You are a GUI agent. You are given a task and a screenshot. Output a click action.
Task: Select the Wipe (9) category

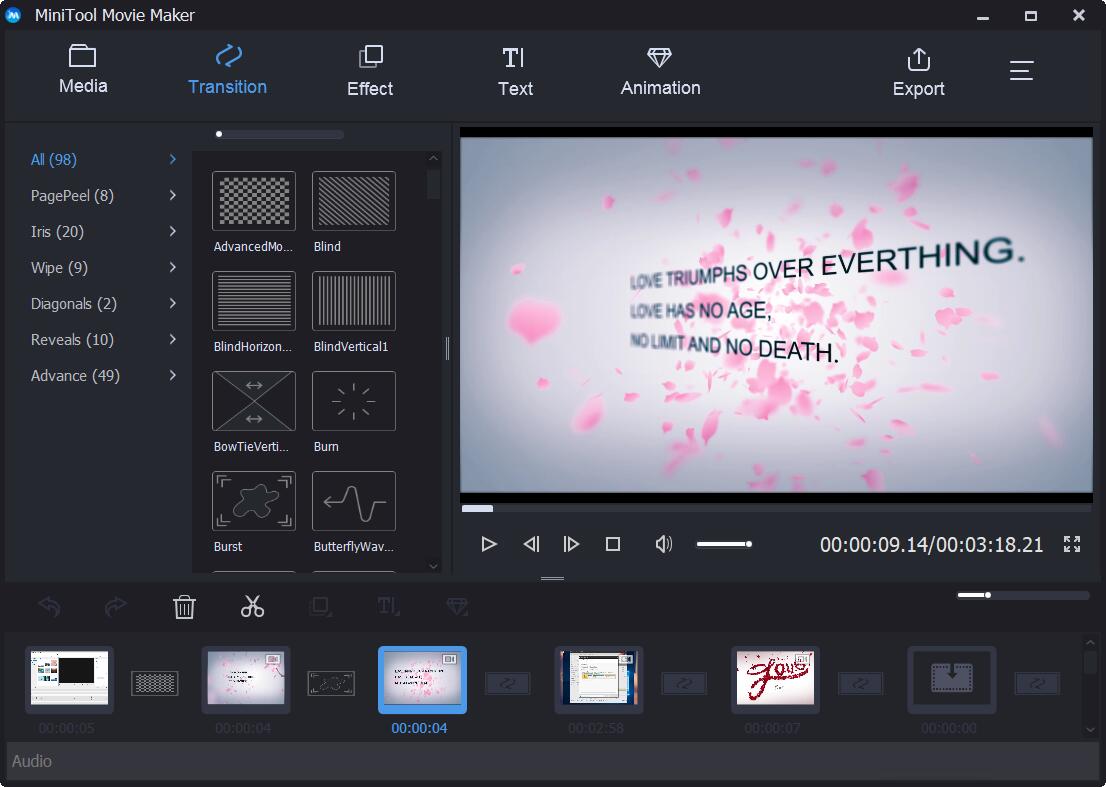pos(60,268)
